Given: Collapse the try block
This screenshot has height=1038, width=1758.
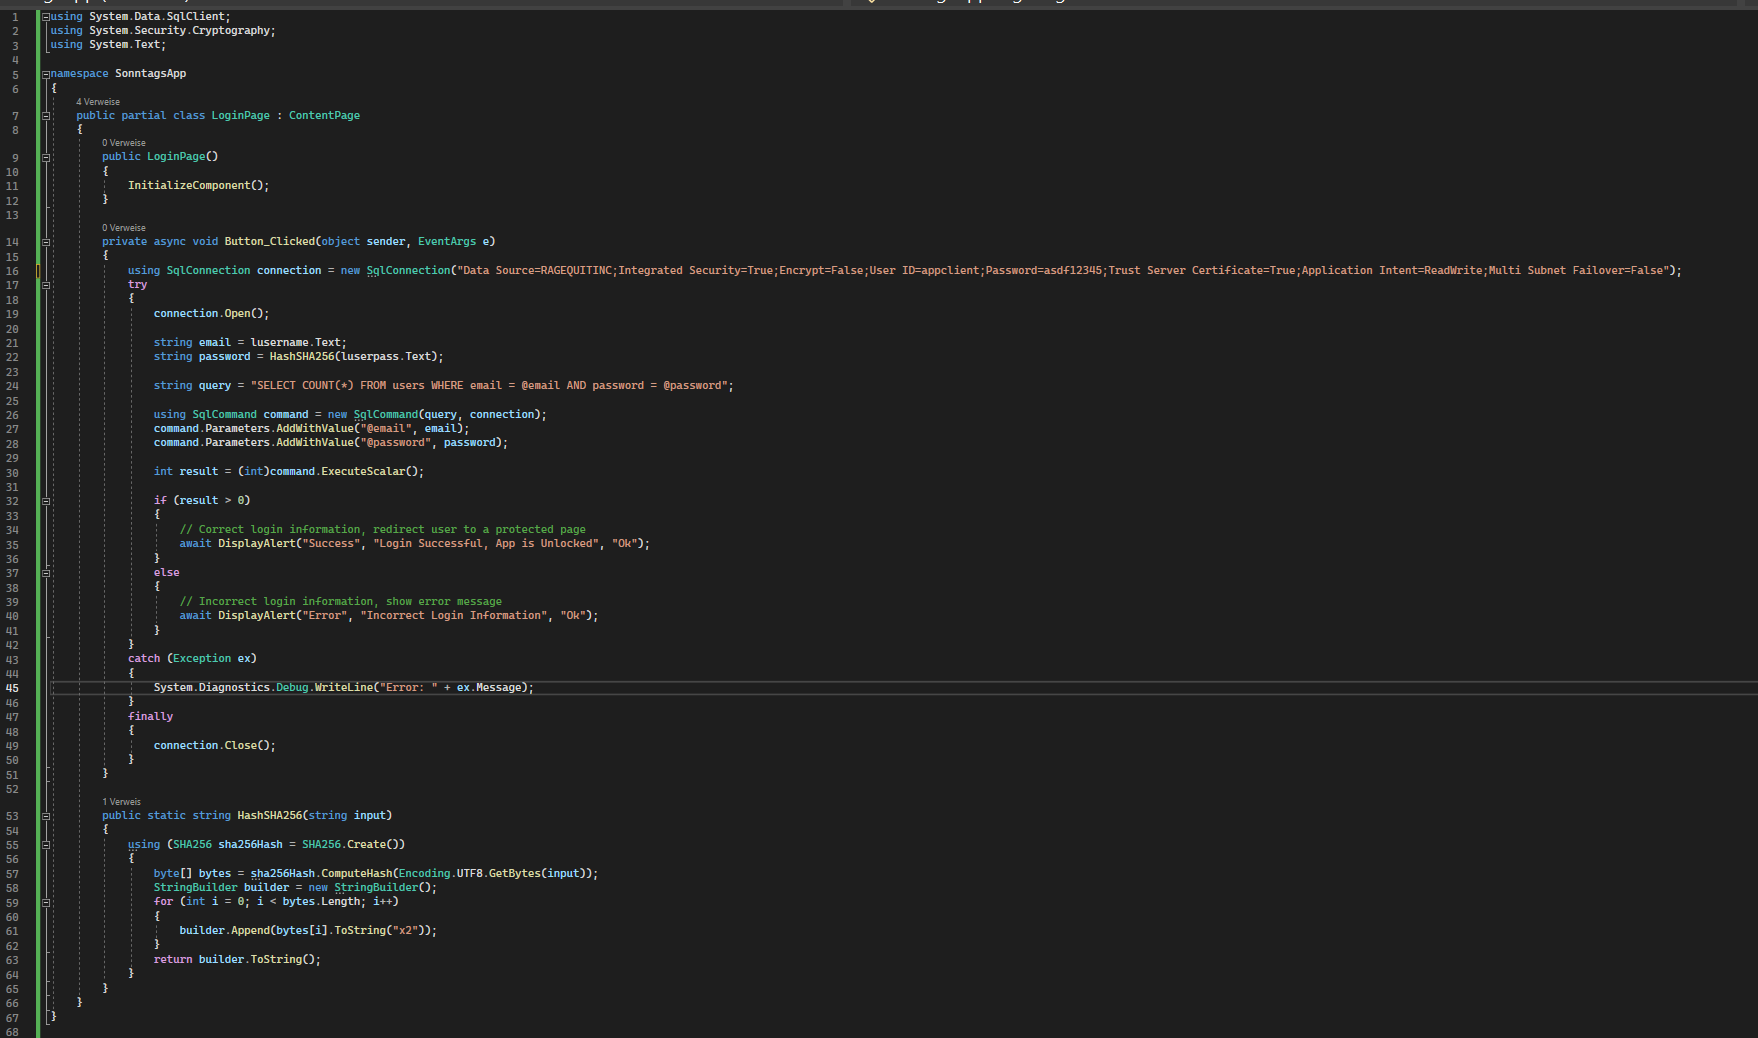Looking at the screenshot, I should click(x=46, y=285).
